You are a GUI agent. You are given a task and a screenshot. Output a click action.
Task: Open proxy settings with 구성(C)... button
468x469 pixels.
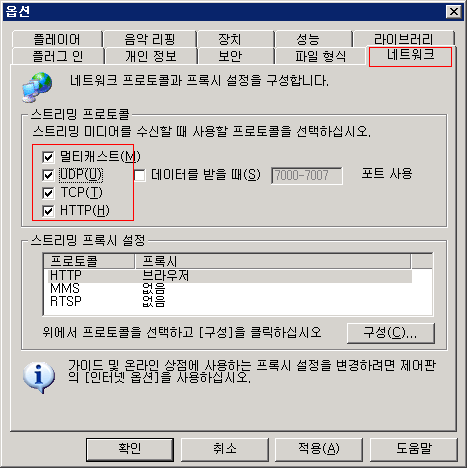[x=391, y=333]
